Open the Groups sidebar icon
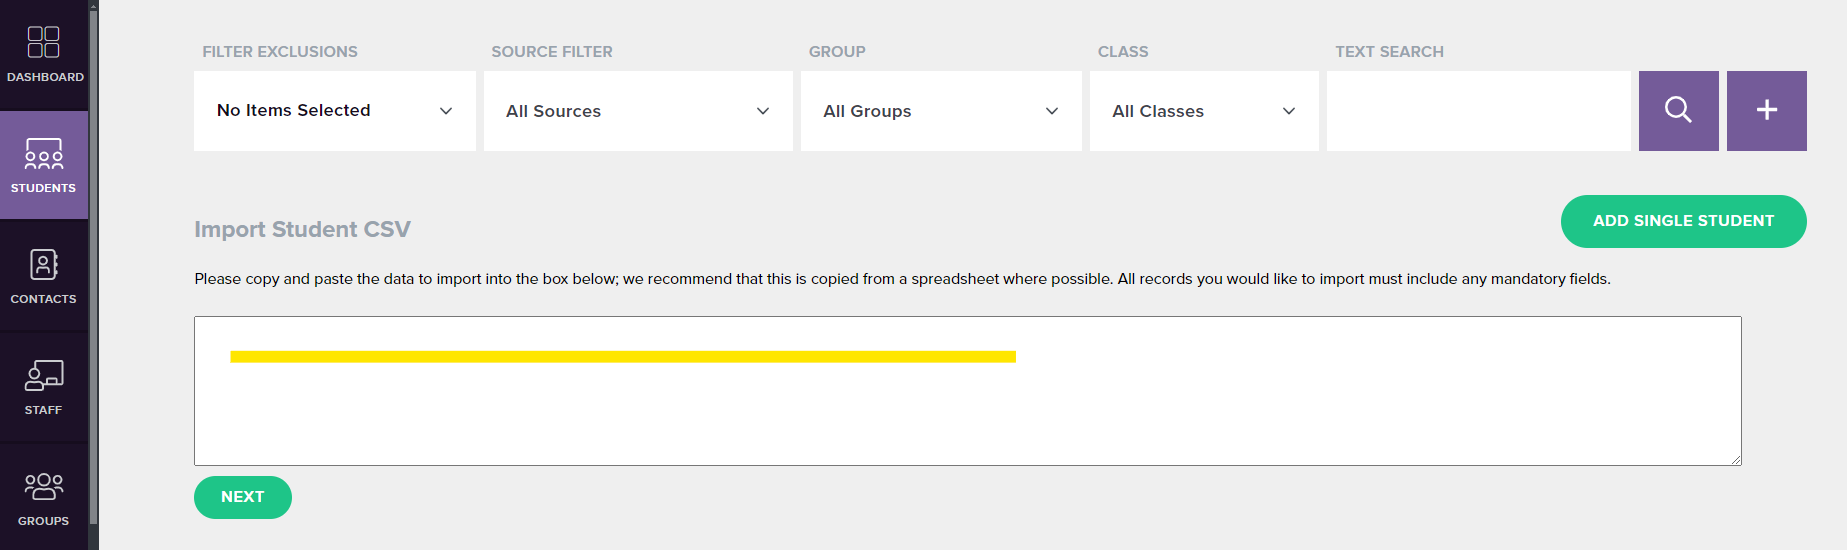1847x550 pixels. (44, 498)
